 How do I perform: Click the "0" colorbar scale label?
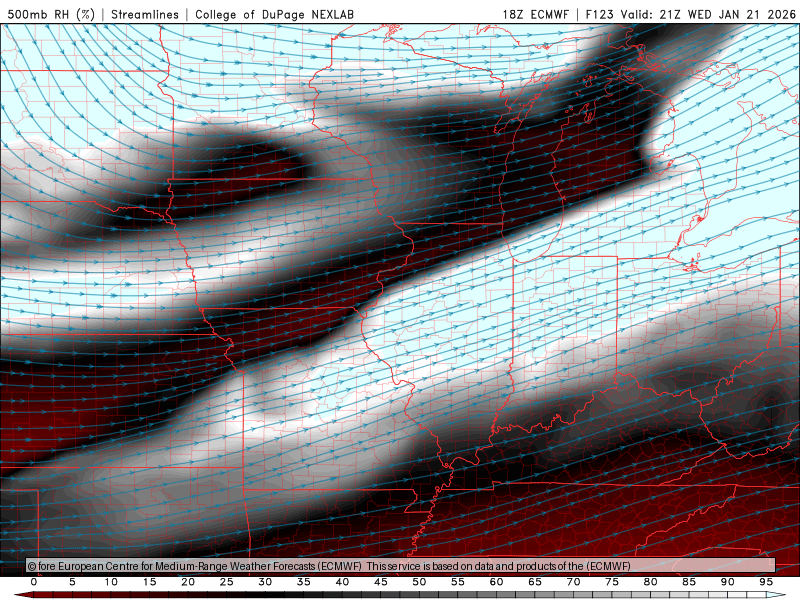tap(34, 582)
